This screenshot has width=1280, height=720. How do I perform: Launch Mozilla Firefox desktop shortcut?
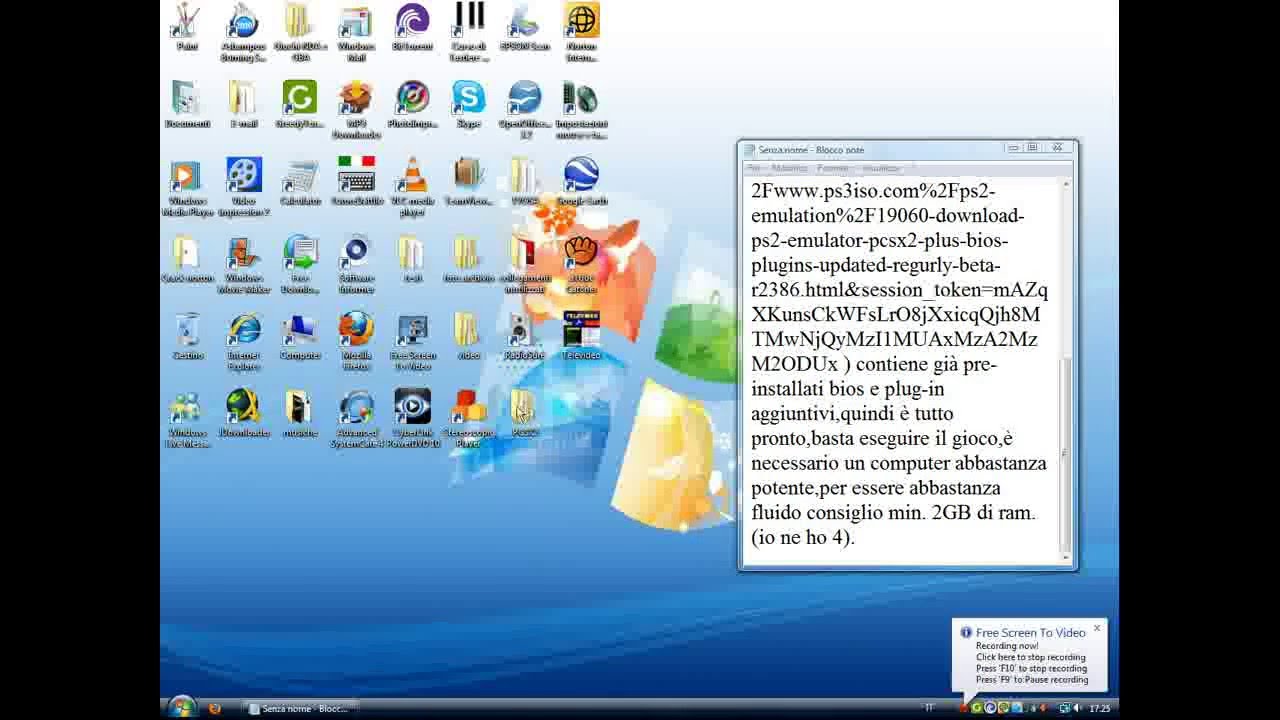point(356,342)
